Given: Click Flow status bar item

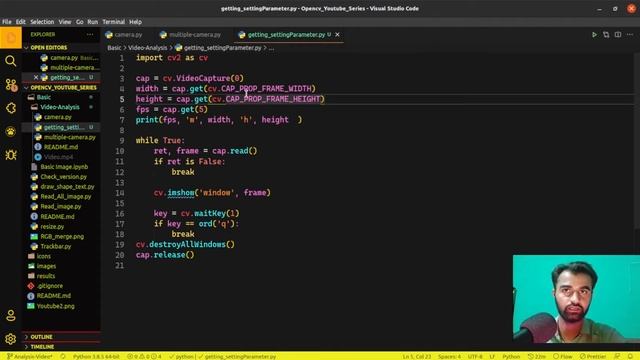Looking at the screenshot, I should click(562, 356).
